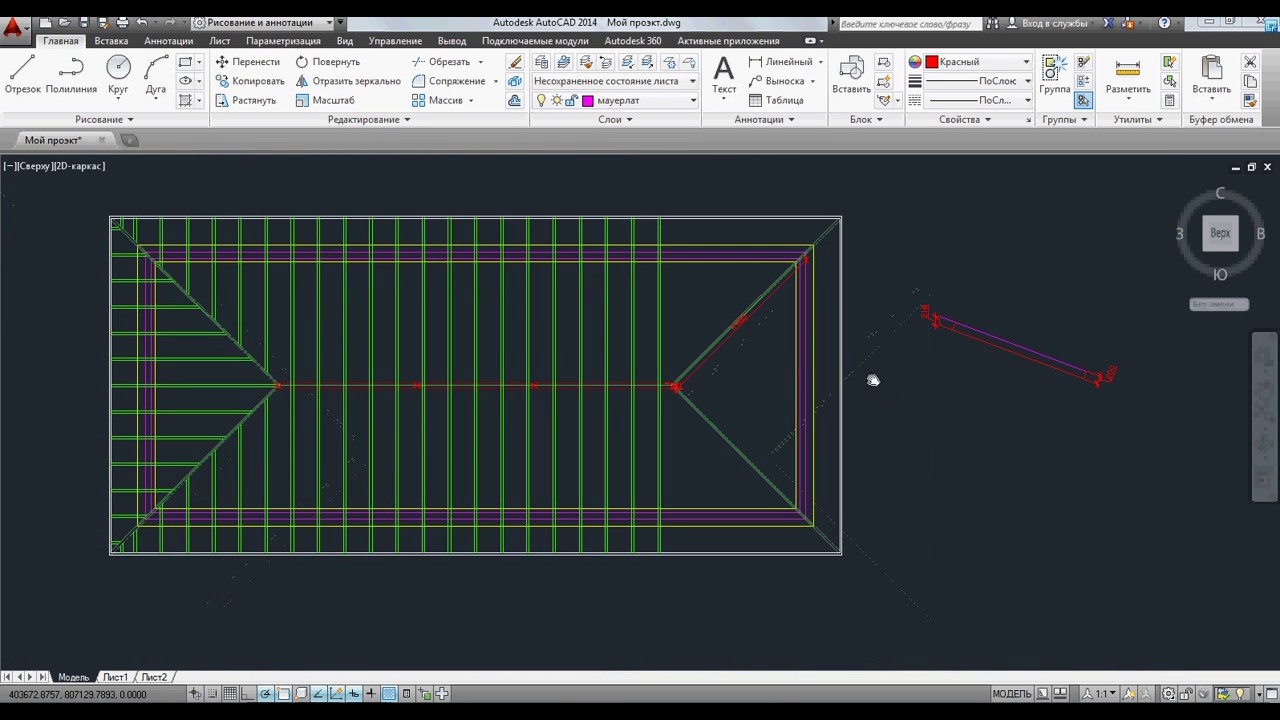Expand the Рисование panel
Screen dimensions: 1280x720
pyautogui.click(x=105, y=119)
